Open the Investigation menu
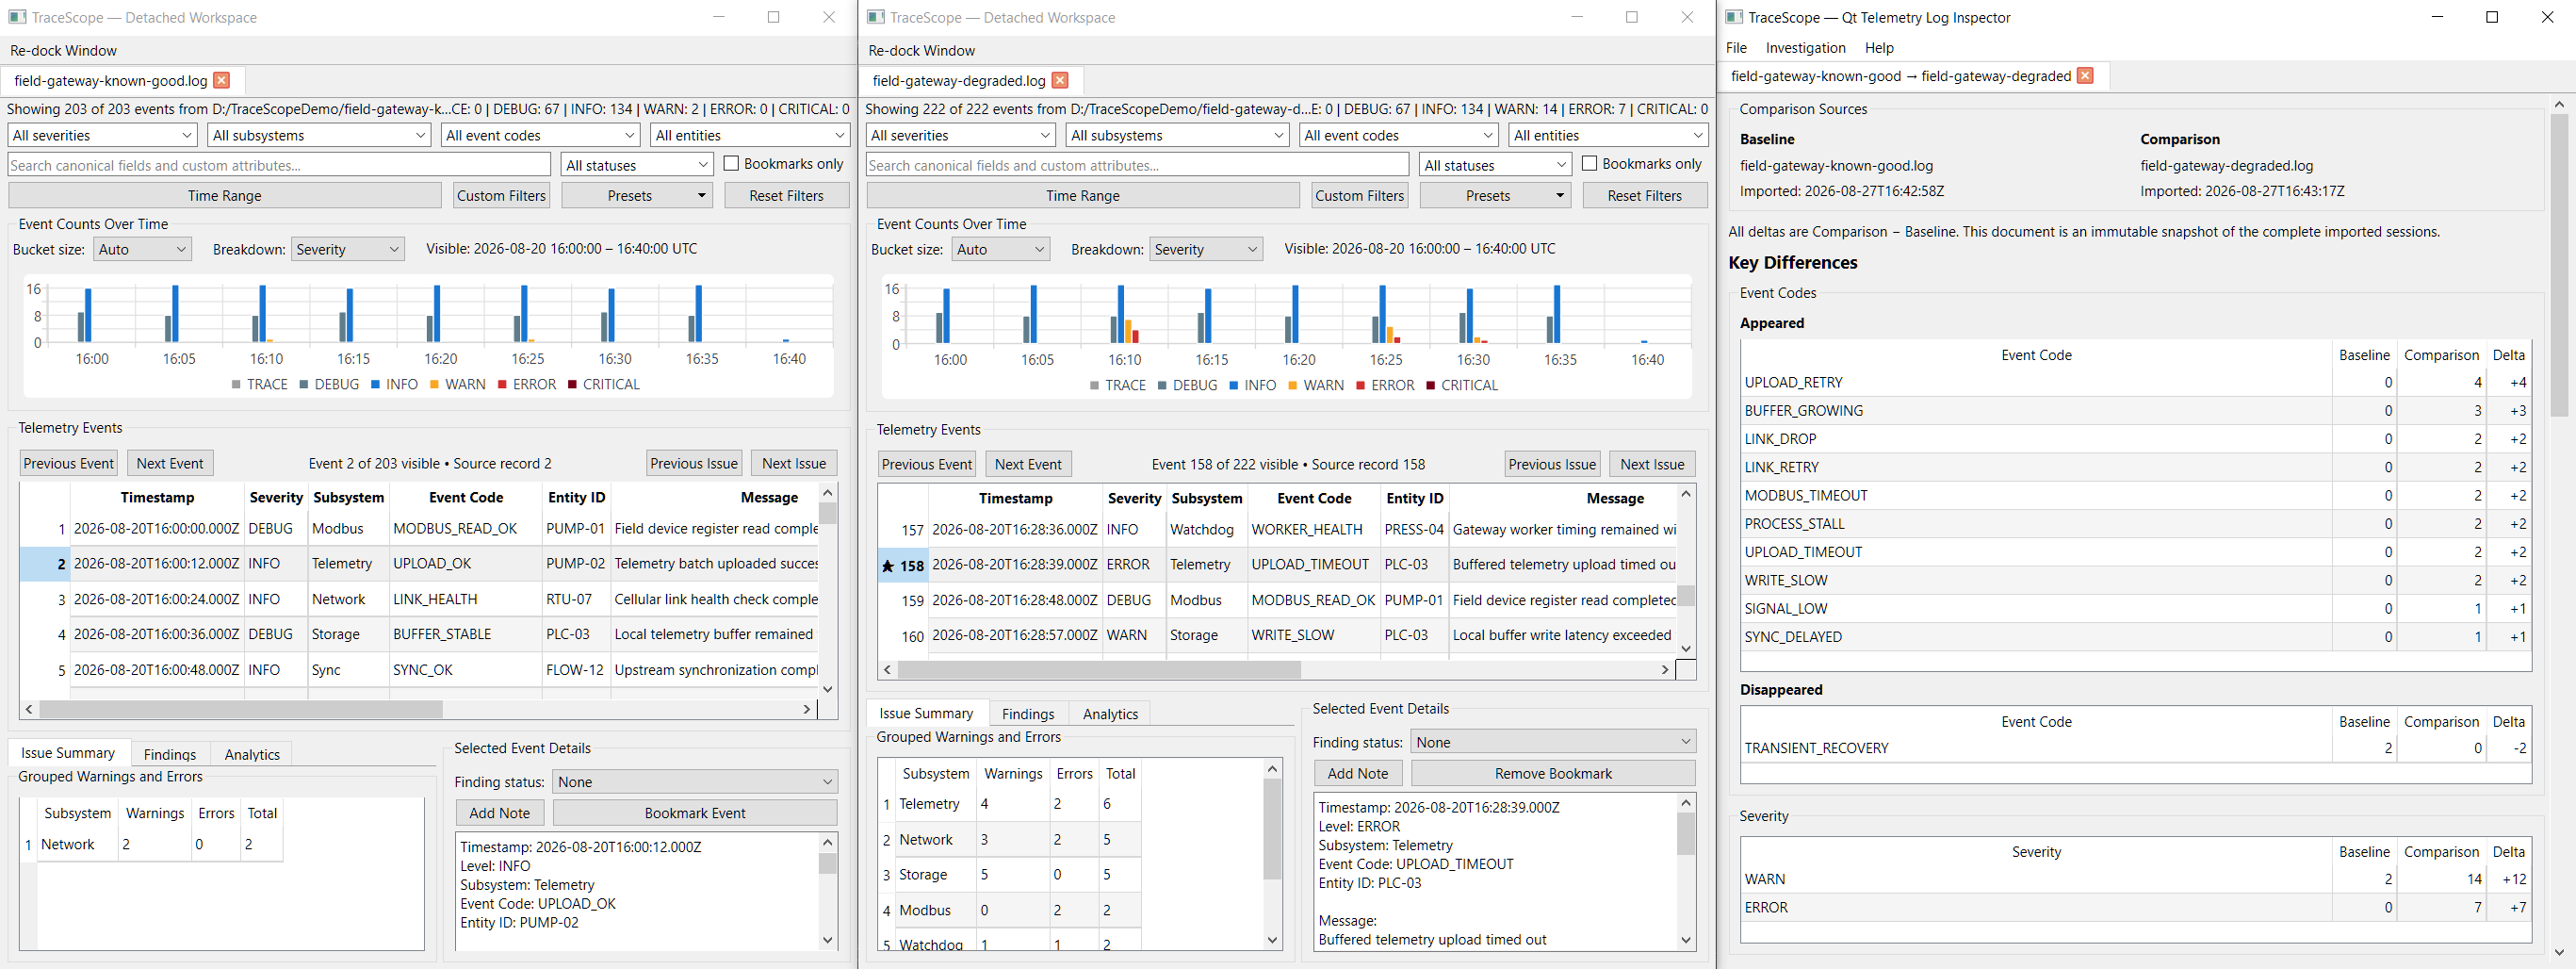The image size is (2576, 969). (1805, 48)
